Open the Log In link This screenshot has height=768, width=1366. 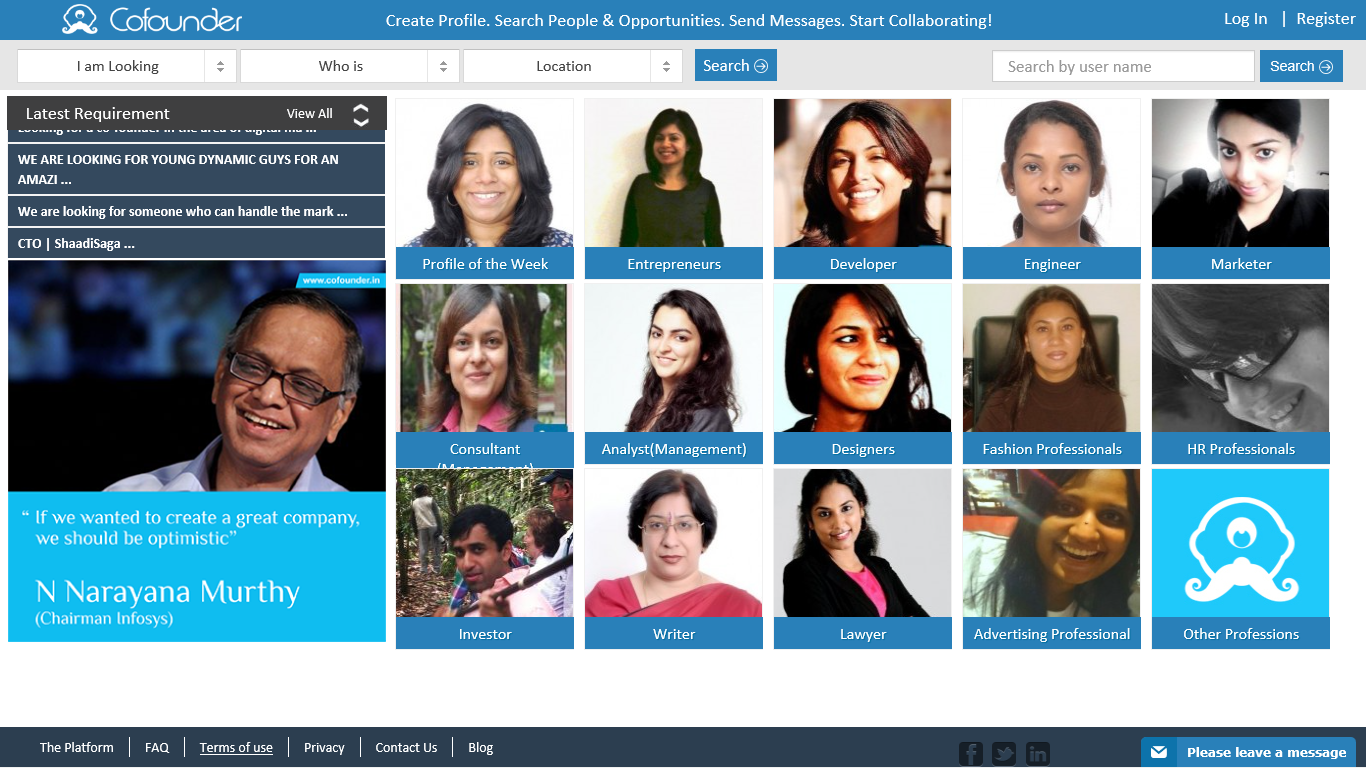[x=1245, y=19]
